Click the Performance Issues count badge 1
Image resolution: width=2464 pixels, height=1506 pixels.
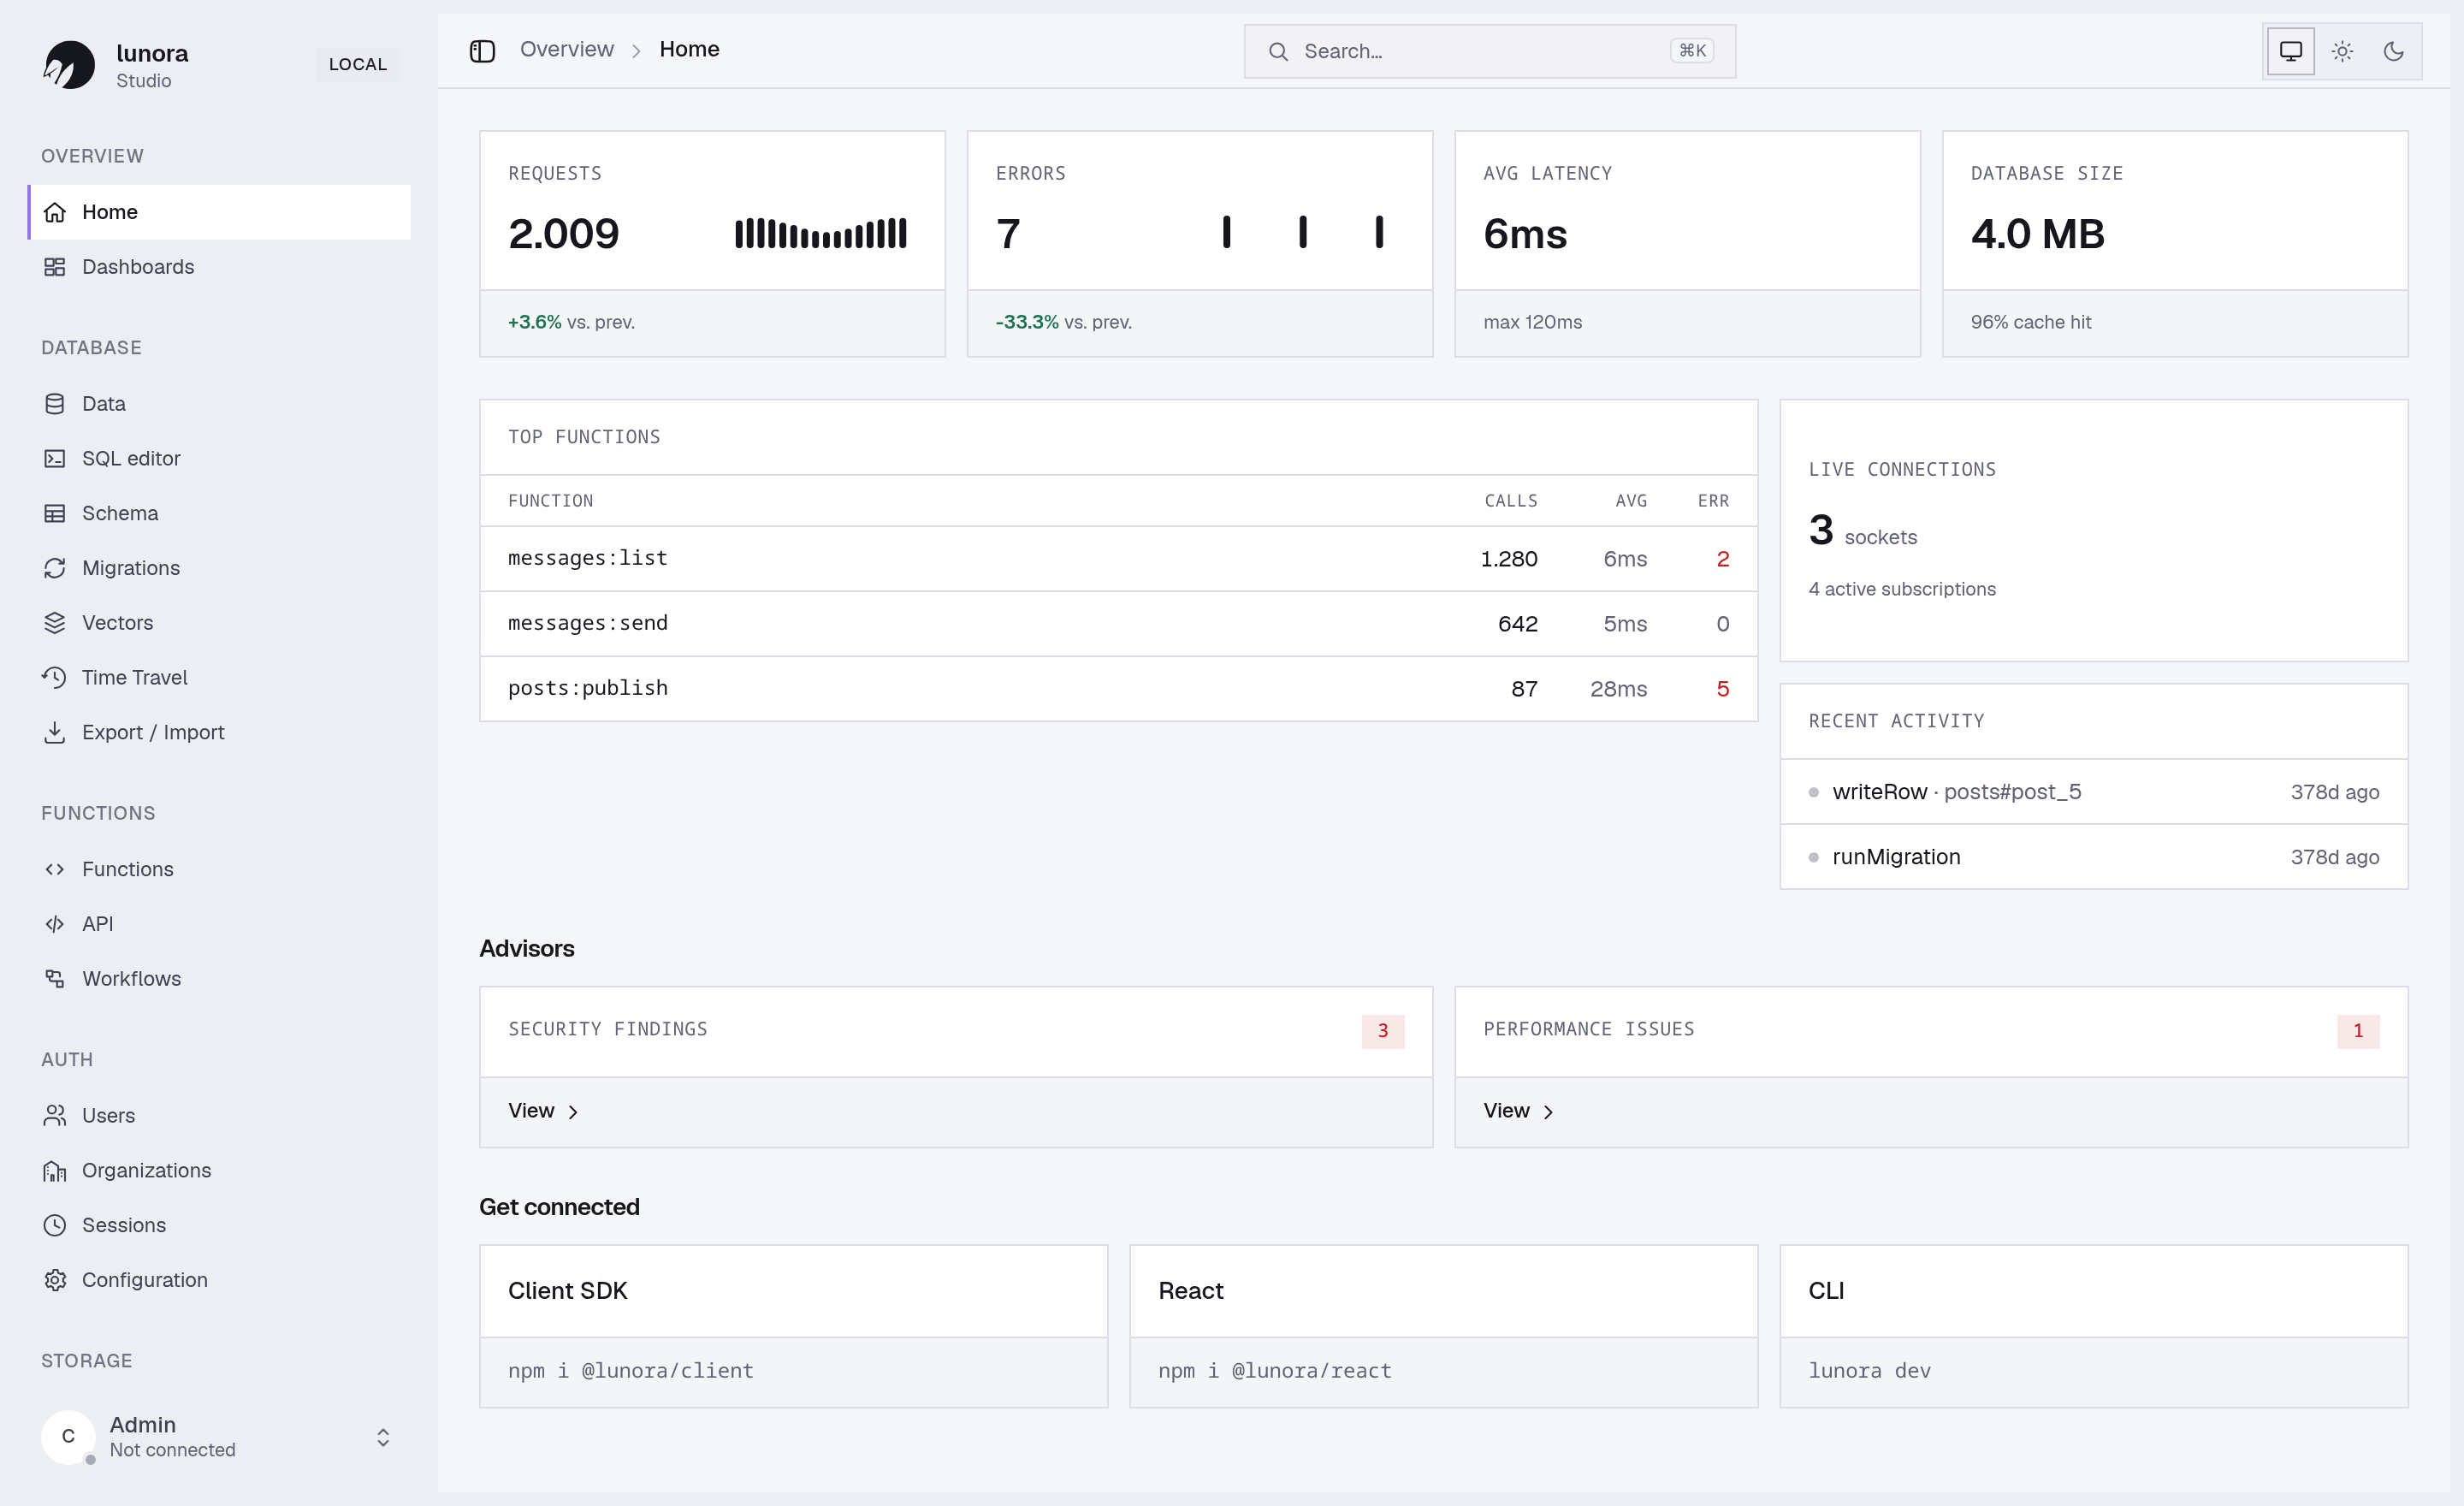pos(2357,1031)
